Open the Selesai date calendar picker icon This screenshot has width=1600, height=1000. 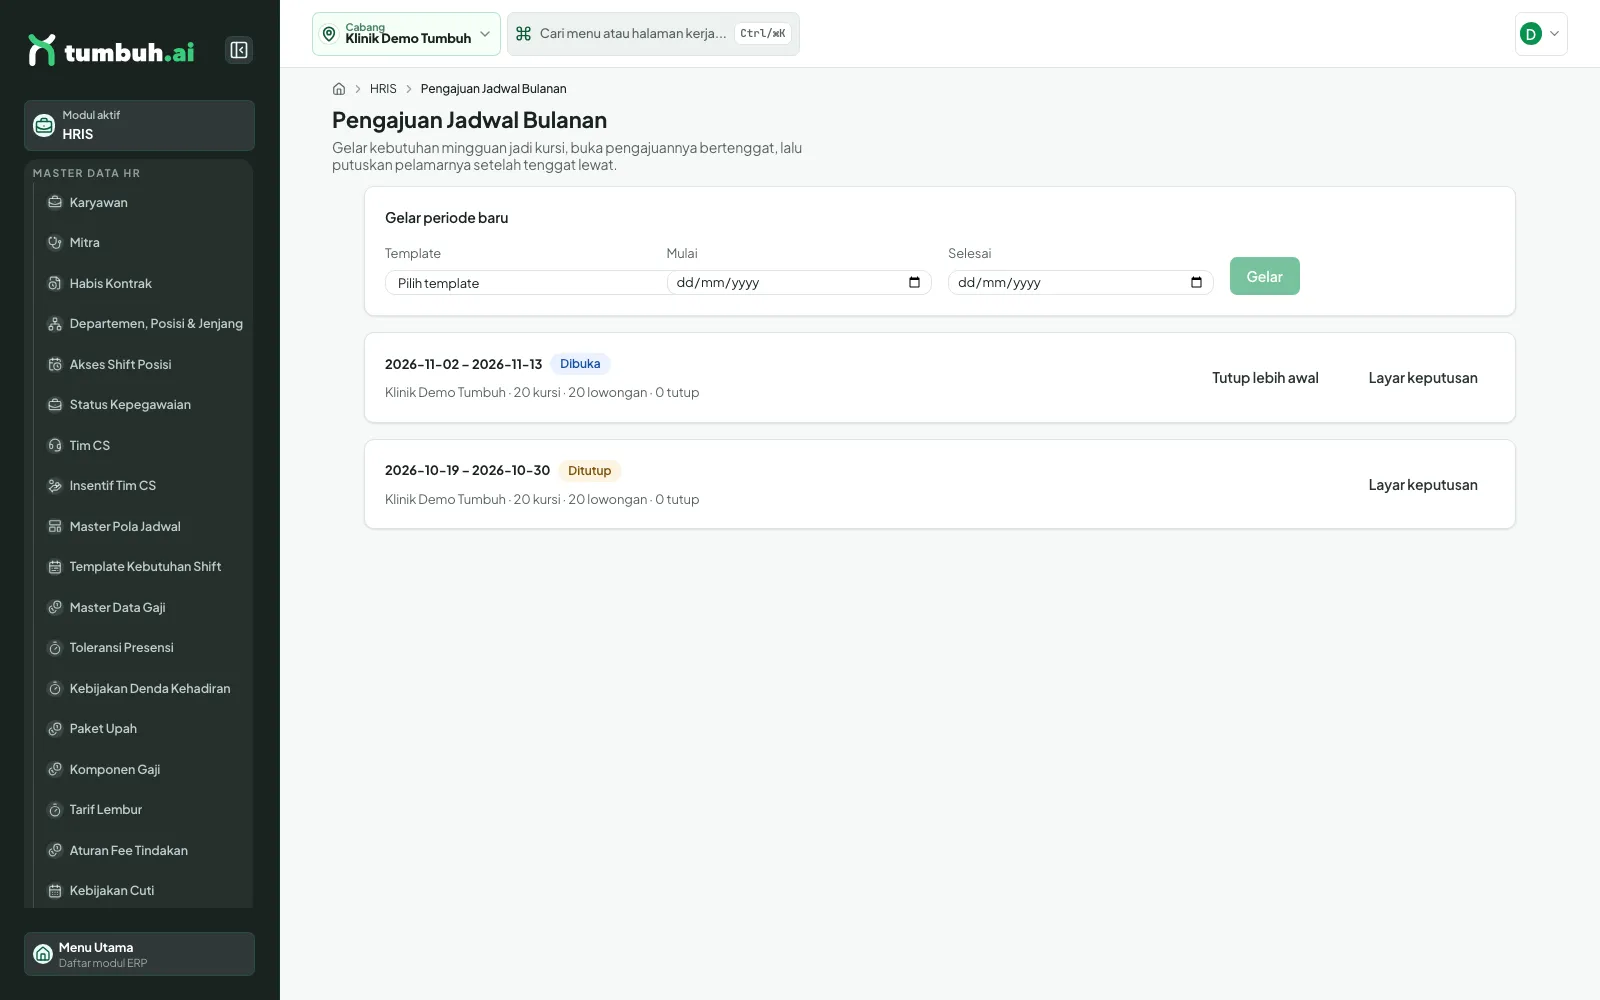tap(1196, 282)
